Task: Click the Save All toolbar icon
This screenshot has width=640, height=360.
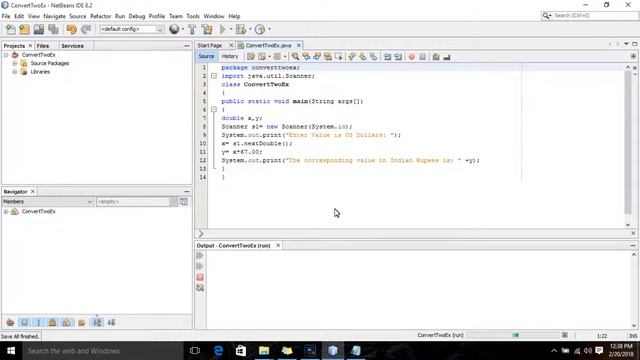Action: [x=53, y=29]
